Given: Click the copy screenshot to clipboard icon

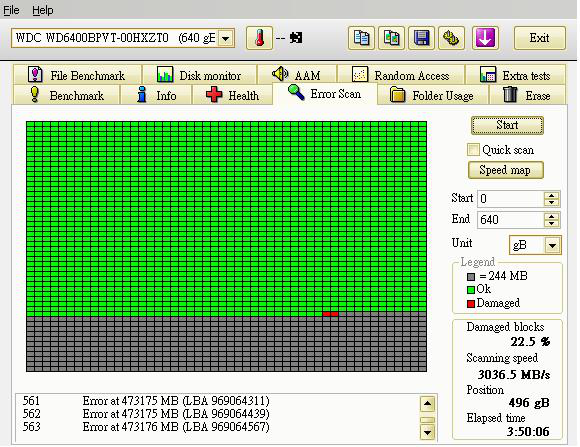Looking at the screenshot, I should click(x=391, y=38).
